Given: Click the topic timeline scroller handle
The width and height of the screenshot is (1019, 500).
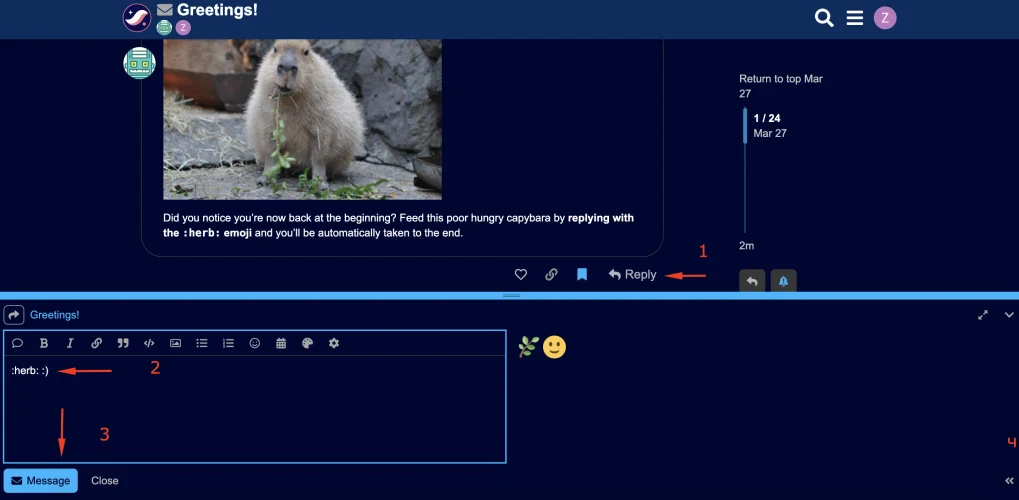Looking at the screenshot, I should point(745,125).
